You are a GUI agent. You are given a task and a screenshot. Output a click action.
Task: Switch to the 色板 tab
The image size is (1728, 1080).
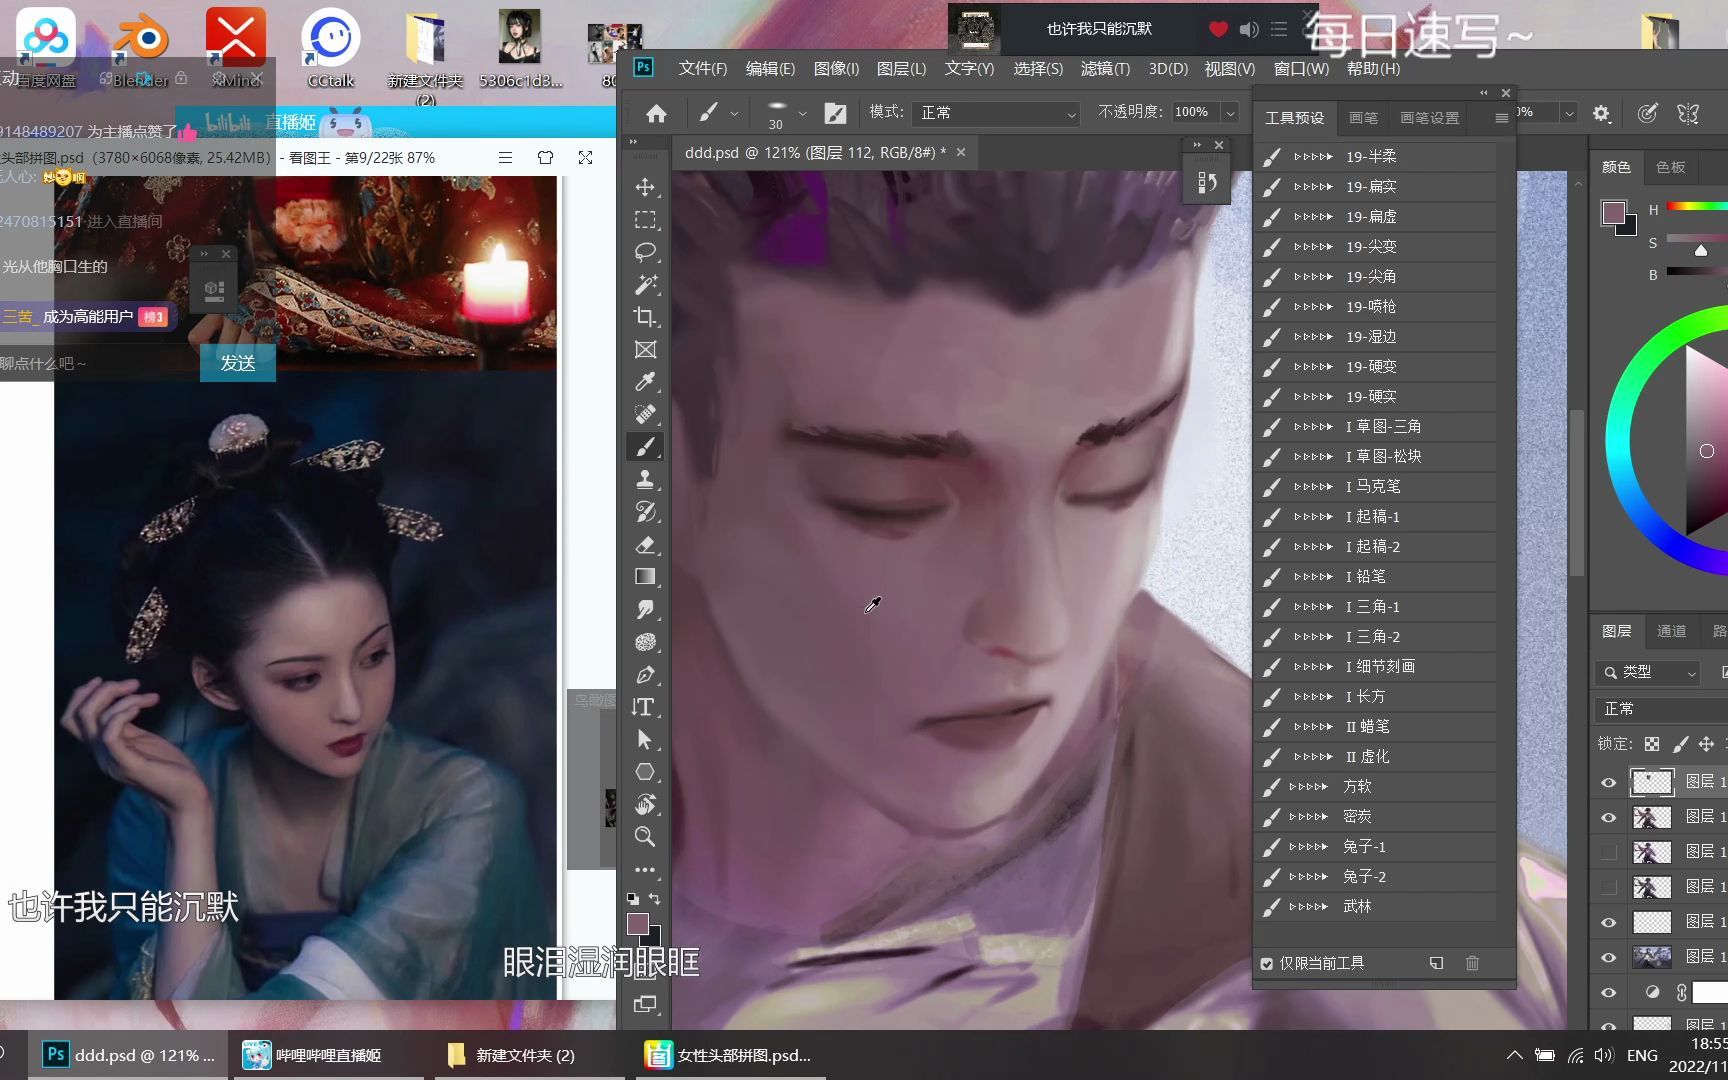(1670, 167)
